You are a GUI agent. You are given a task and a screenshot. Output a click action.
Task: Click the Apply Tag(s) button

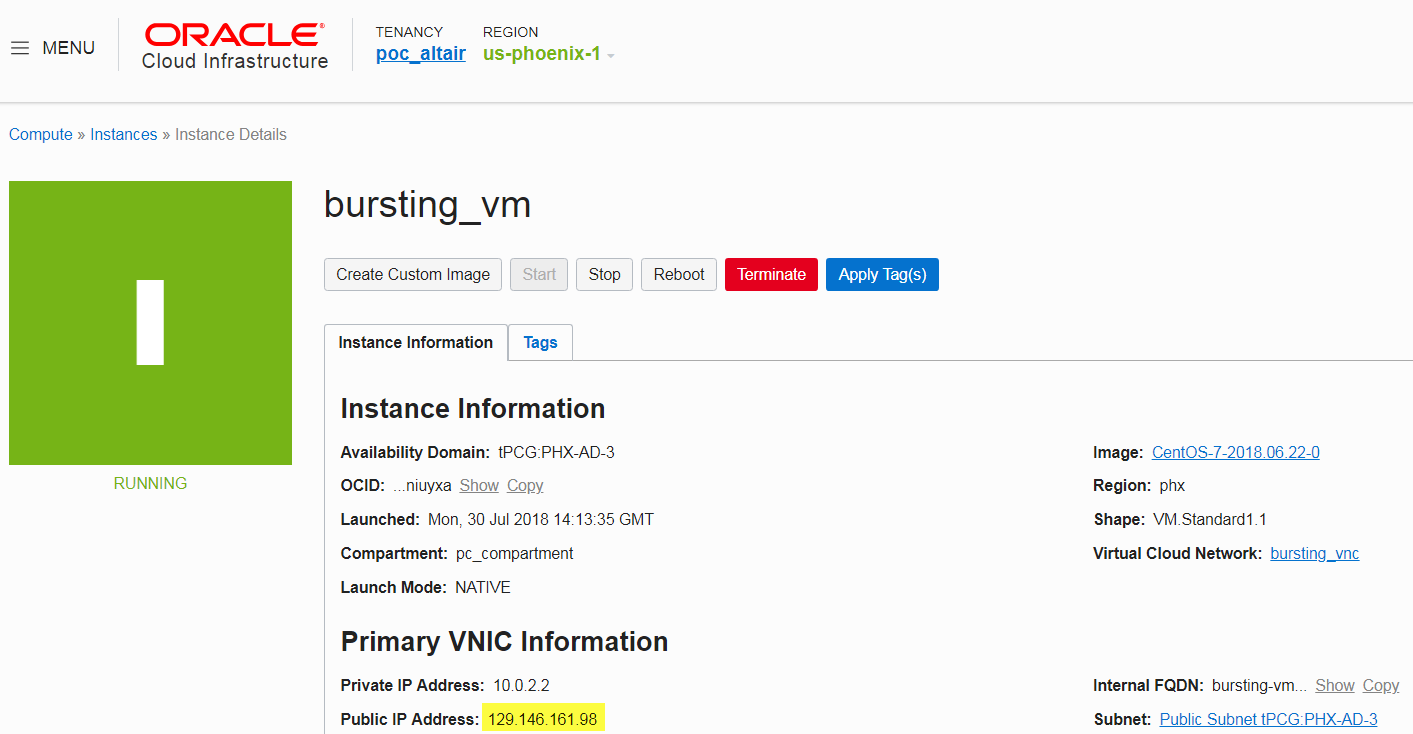(882, 274)
